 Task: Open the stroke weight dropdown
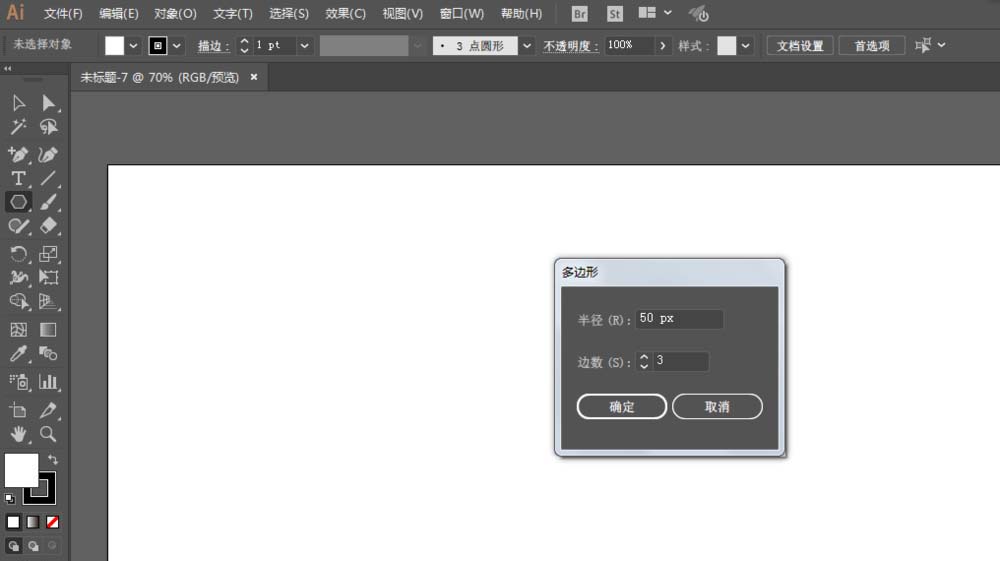tap(304, 46)
